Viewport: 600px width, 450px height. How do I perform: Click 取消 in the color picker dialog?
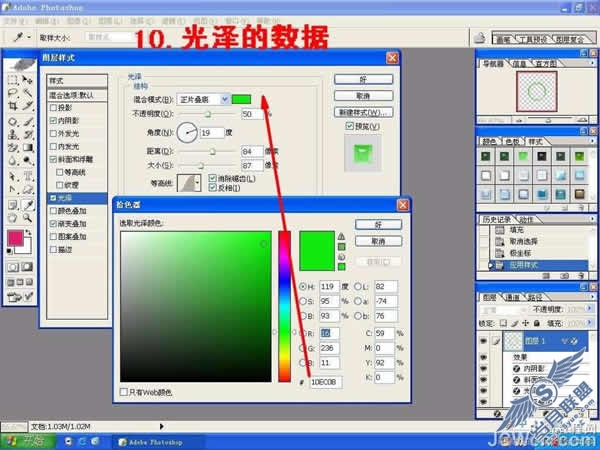pos(378,241)
